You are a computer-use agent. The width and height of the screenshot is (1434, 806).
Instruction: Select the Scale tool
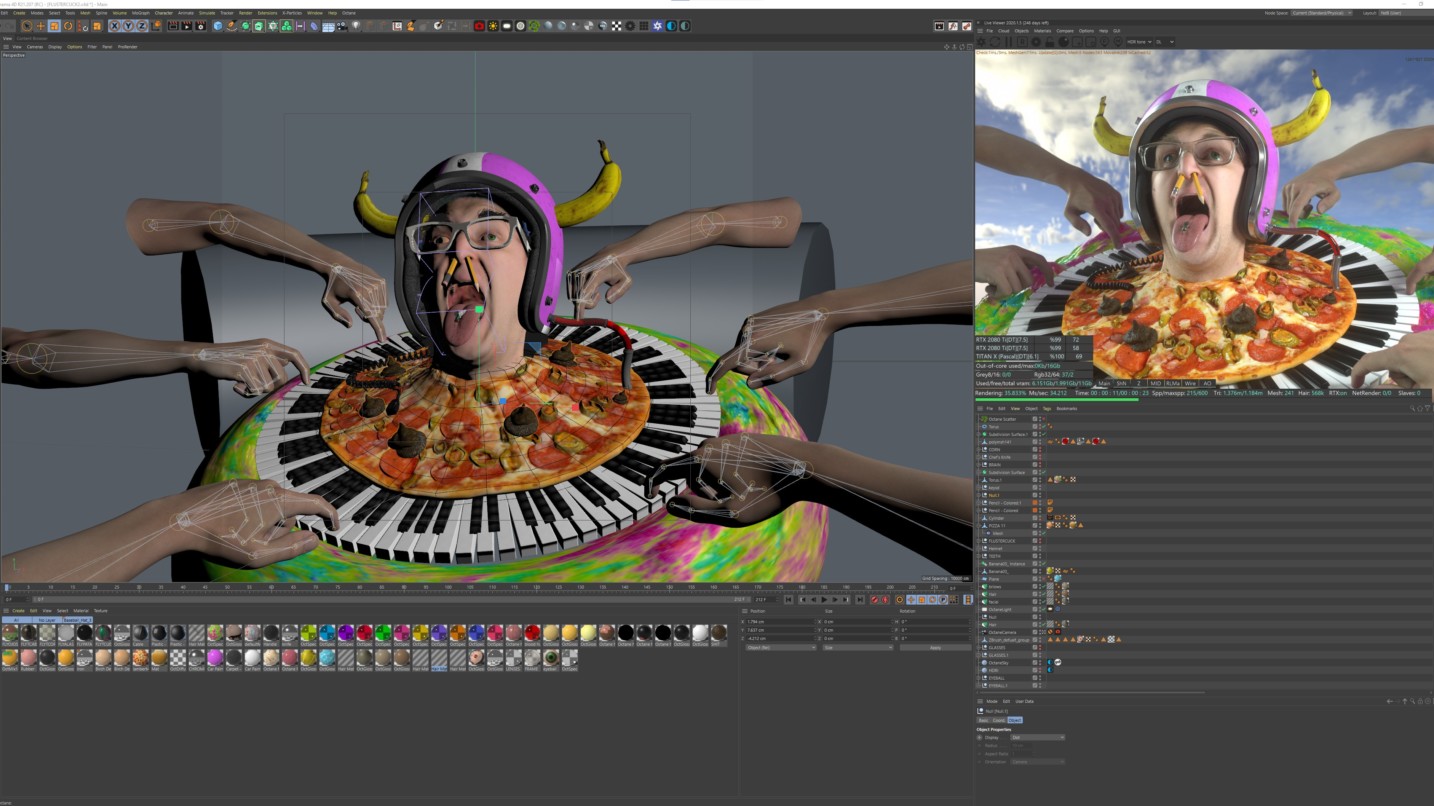54,26
